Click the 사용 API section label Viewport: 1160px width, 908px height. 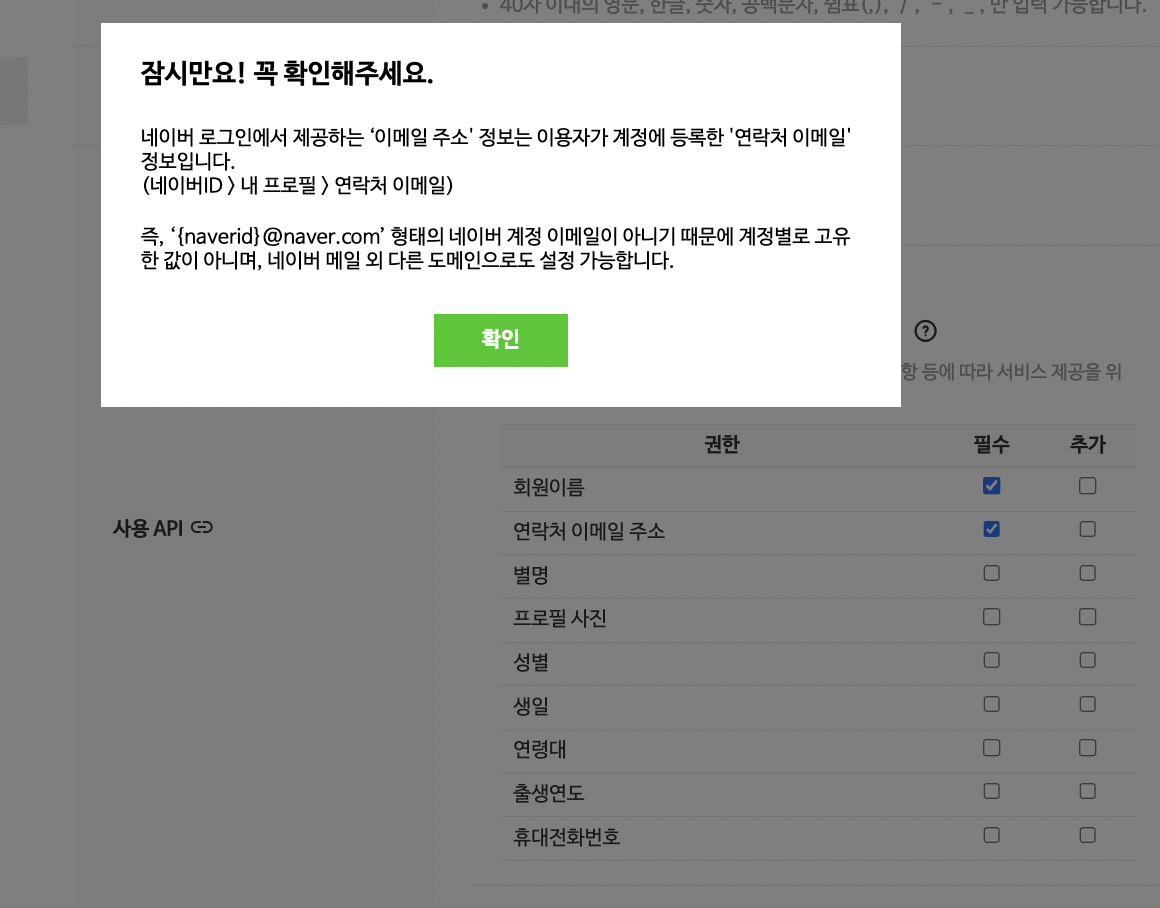pos(147,528)
